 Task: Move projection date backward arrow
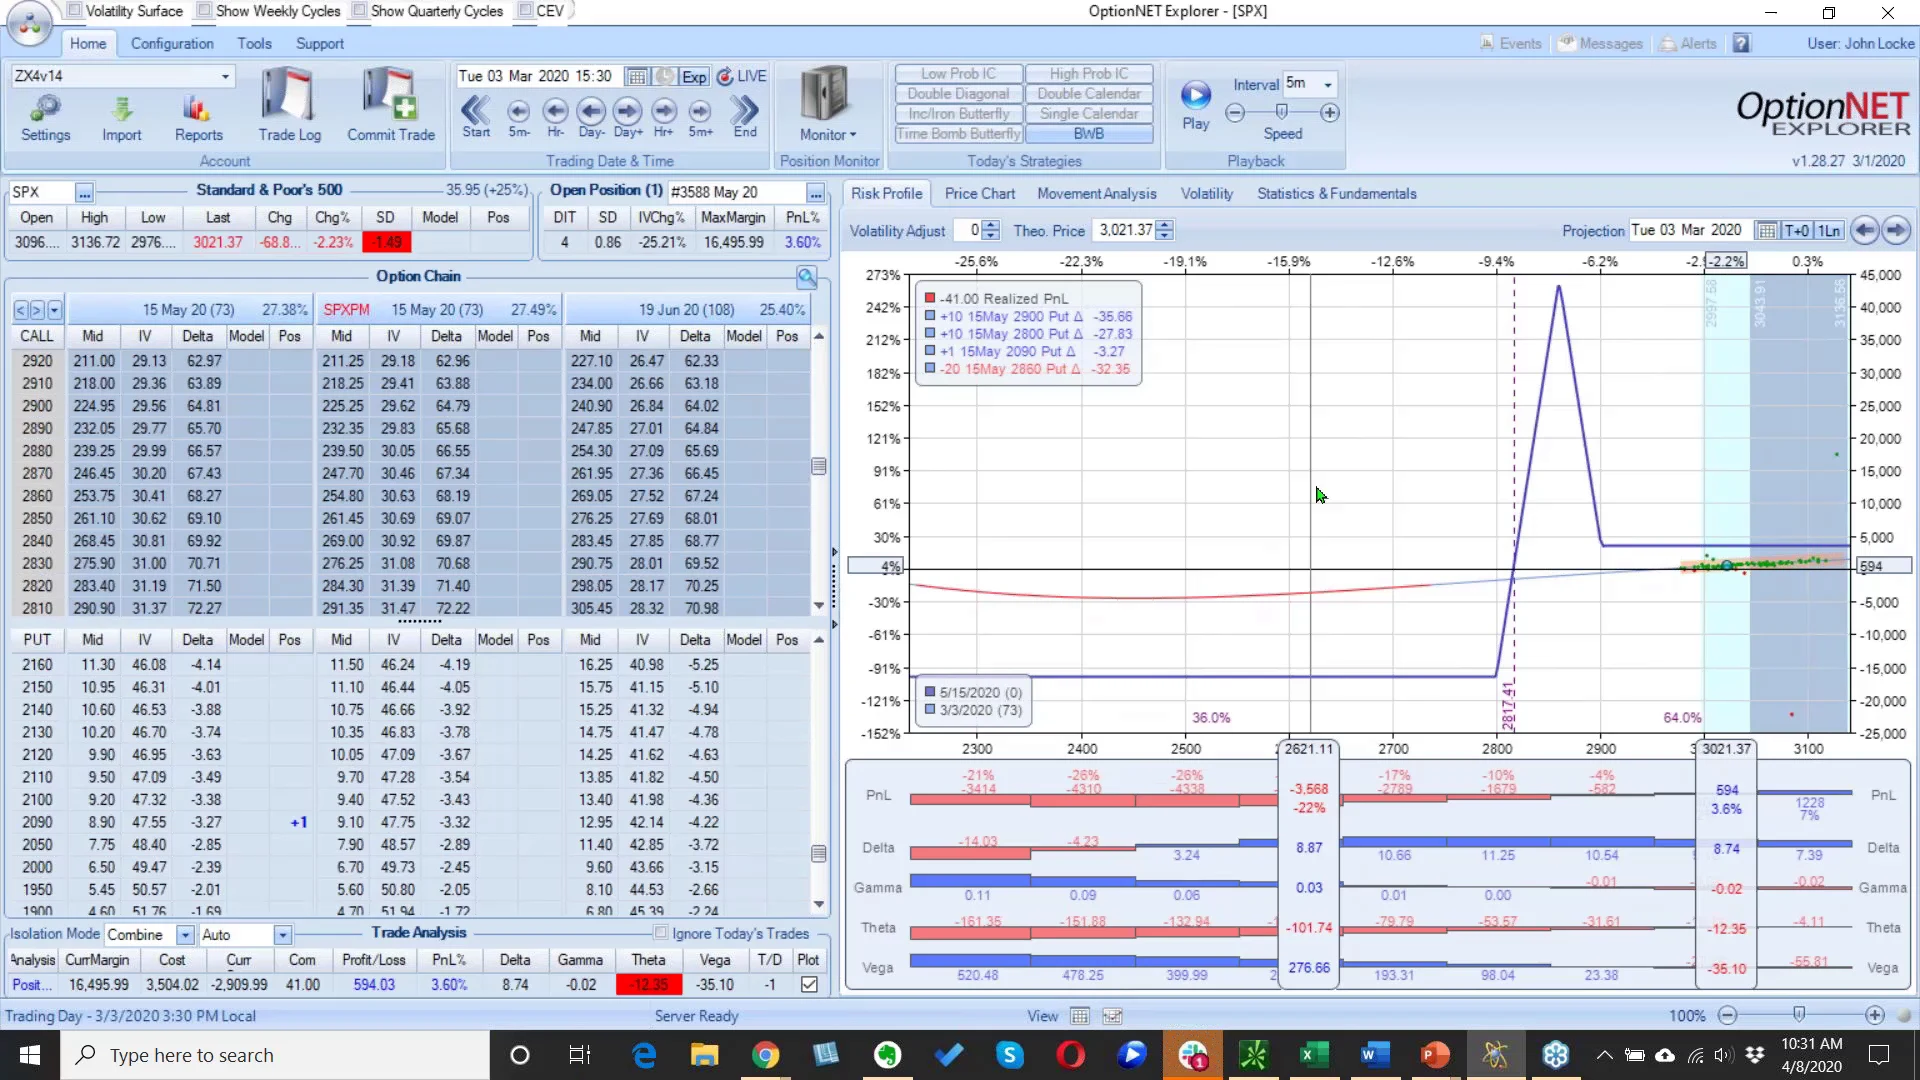click(1864, 230)
